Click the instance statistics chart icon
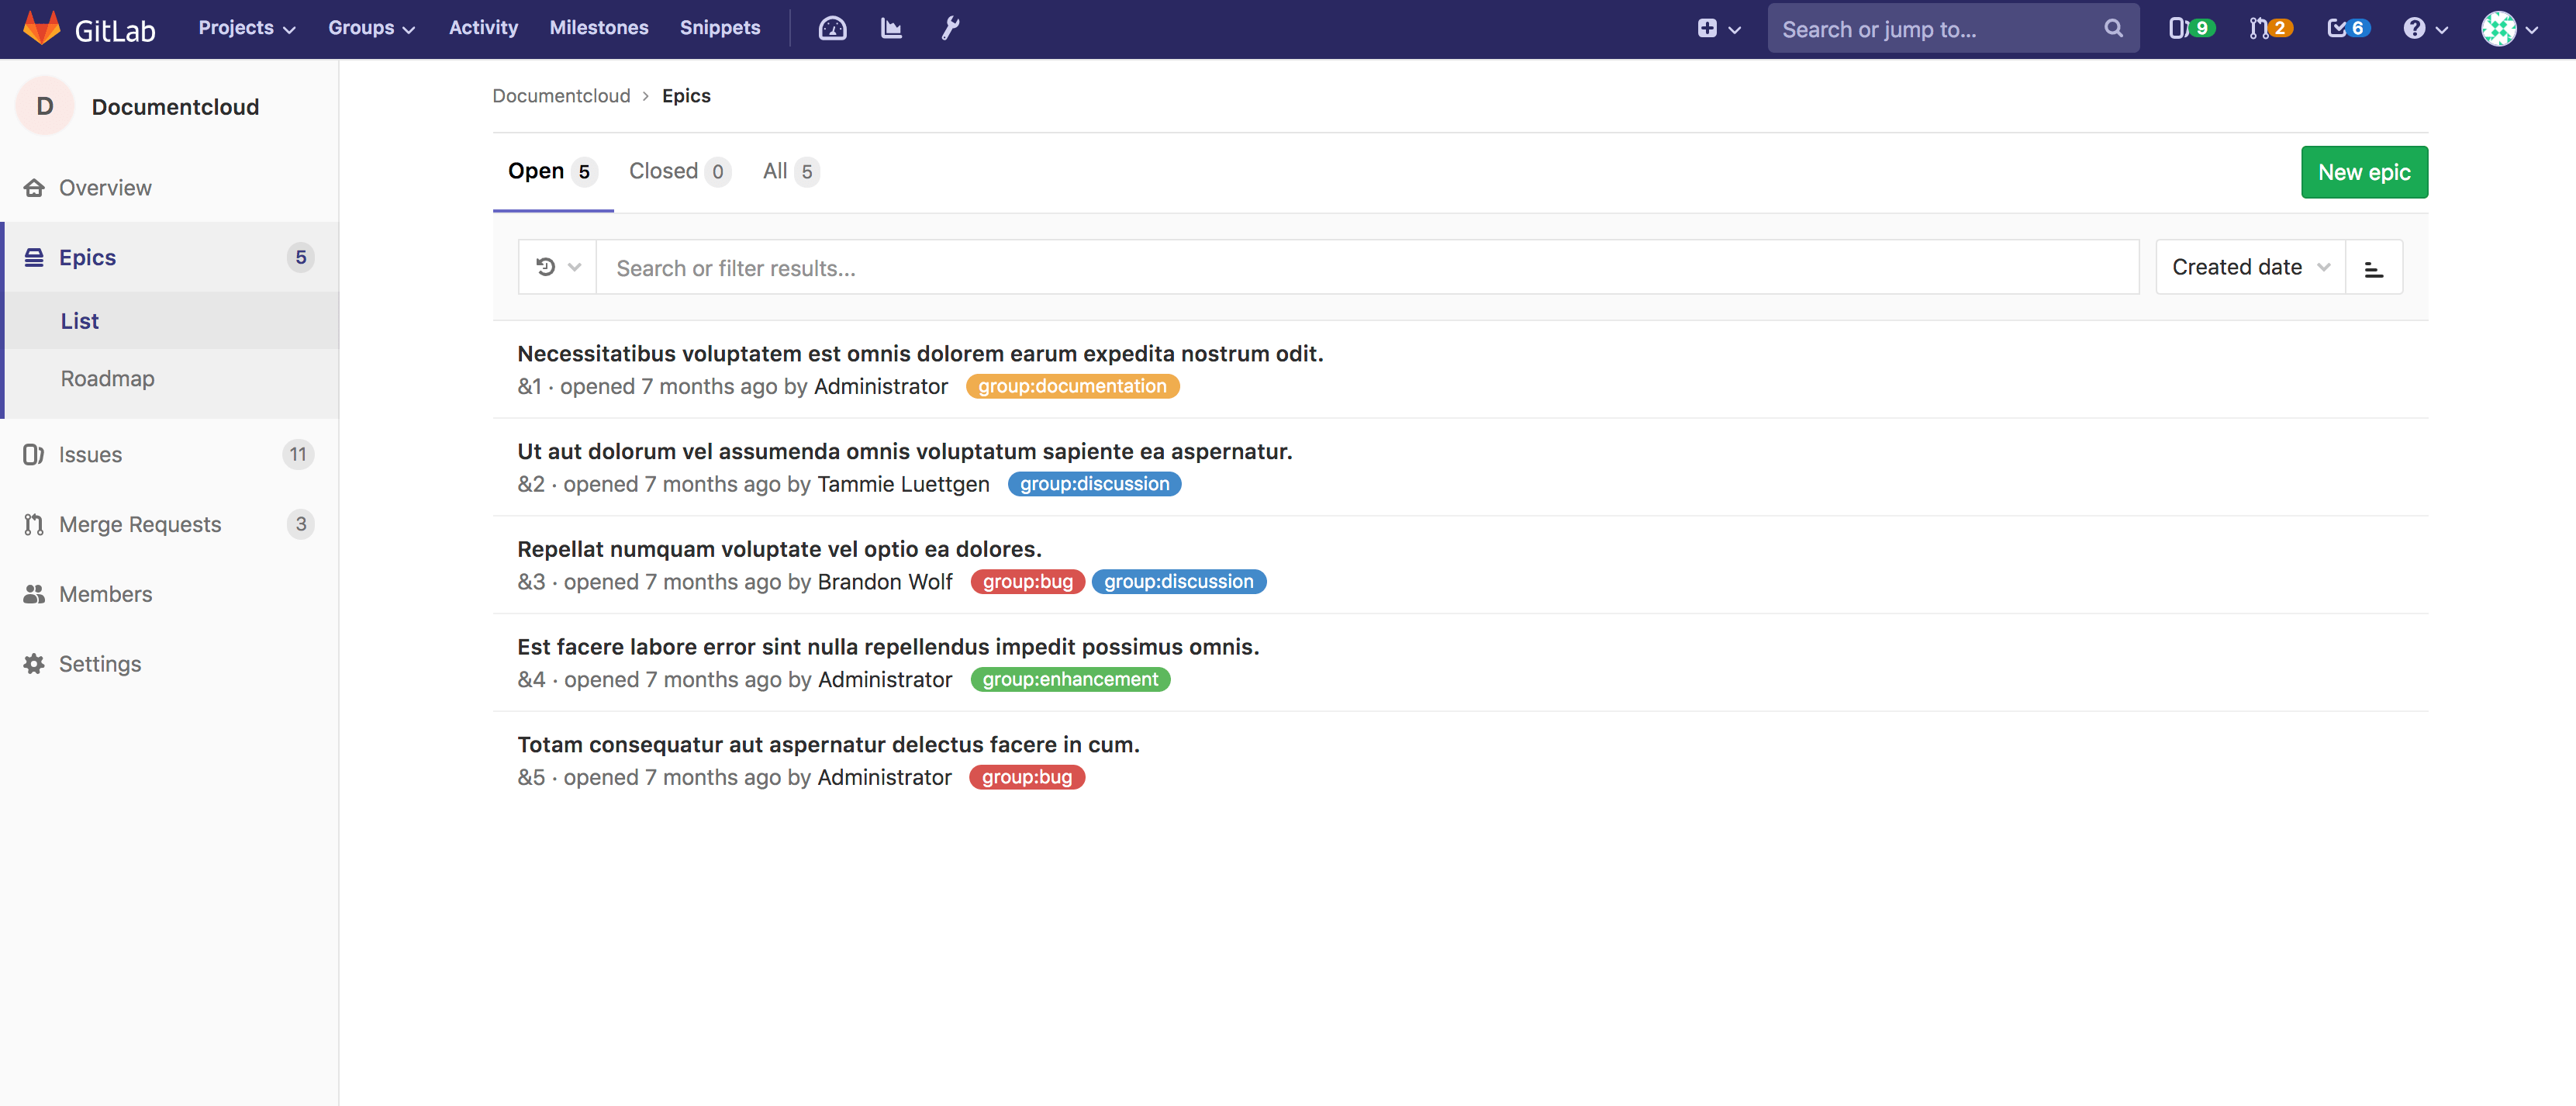 891,28
